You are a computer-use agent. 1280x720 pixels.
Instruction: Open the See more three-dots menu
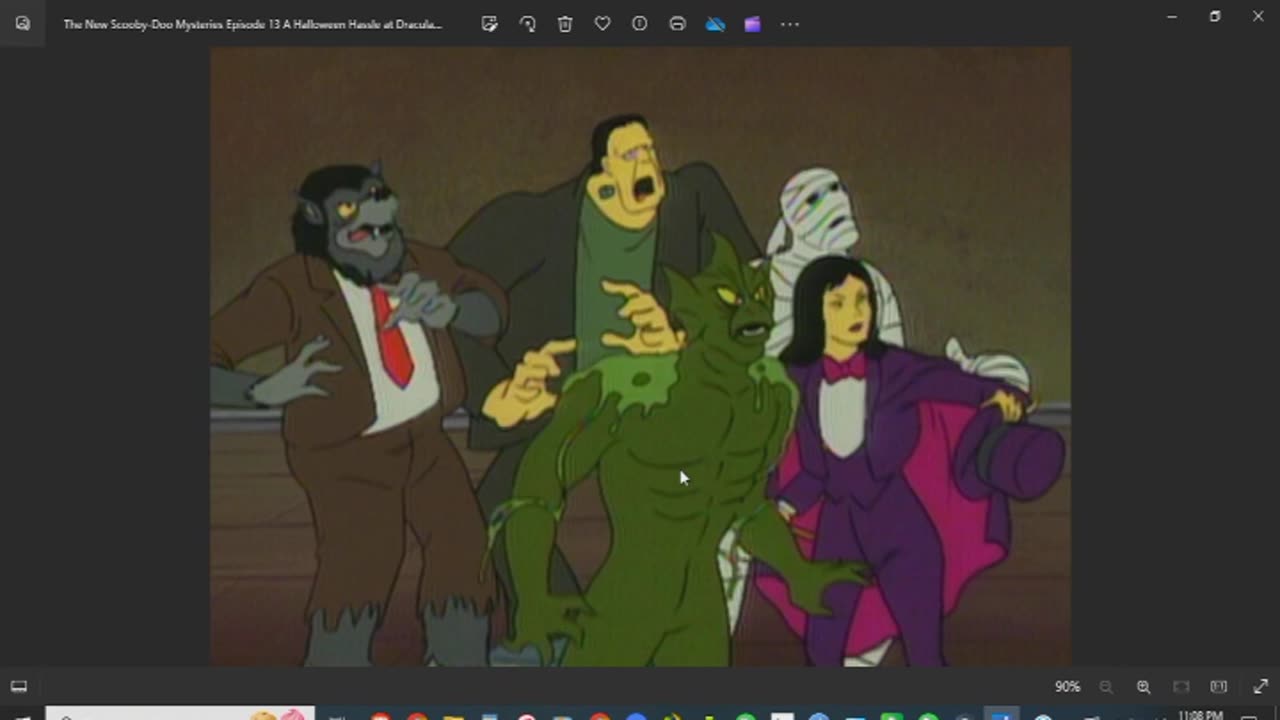click(x=790, y=24)
